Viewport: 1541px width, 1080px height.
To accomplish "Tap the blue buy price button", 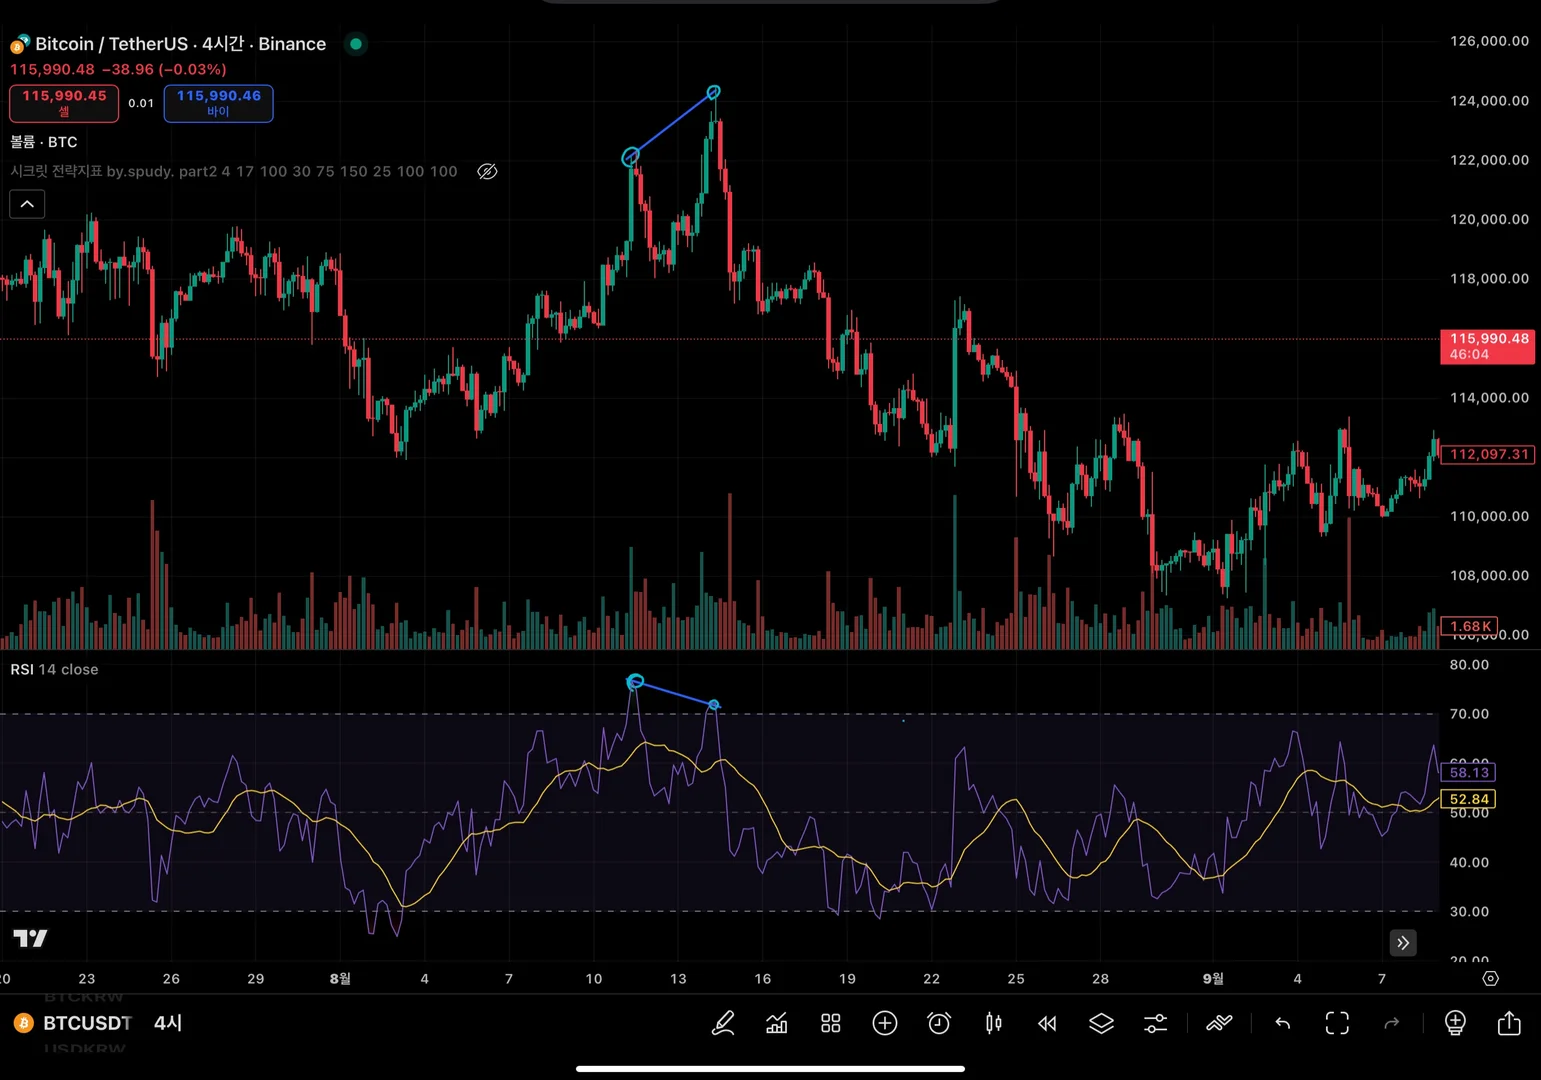I will pyautogui.click(x=218, y=103).
